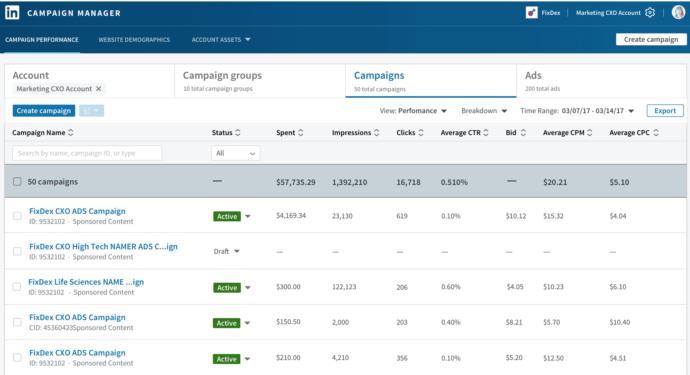
Task: Switch to Website Demographics tab
Action: (134, 40)
